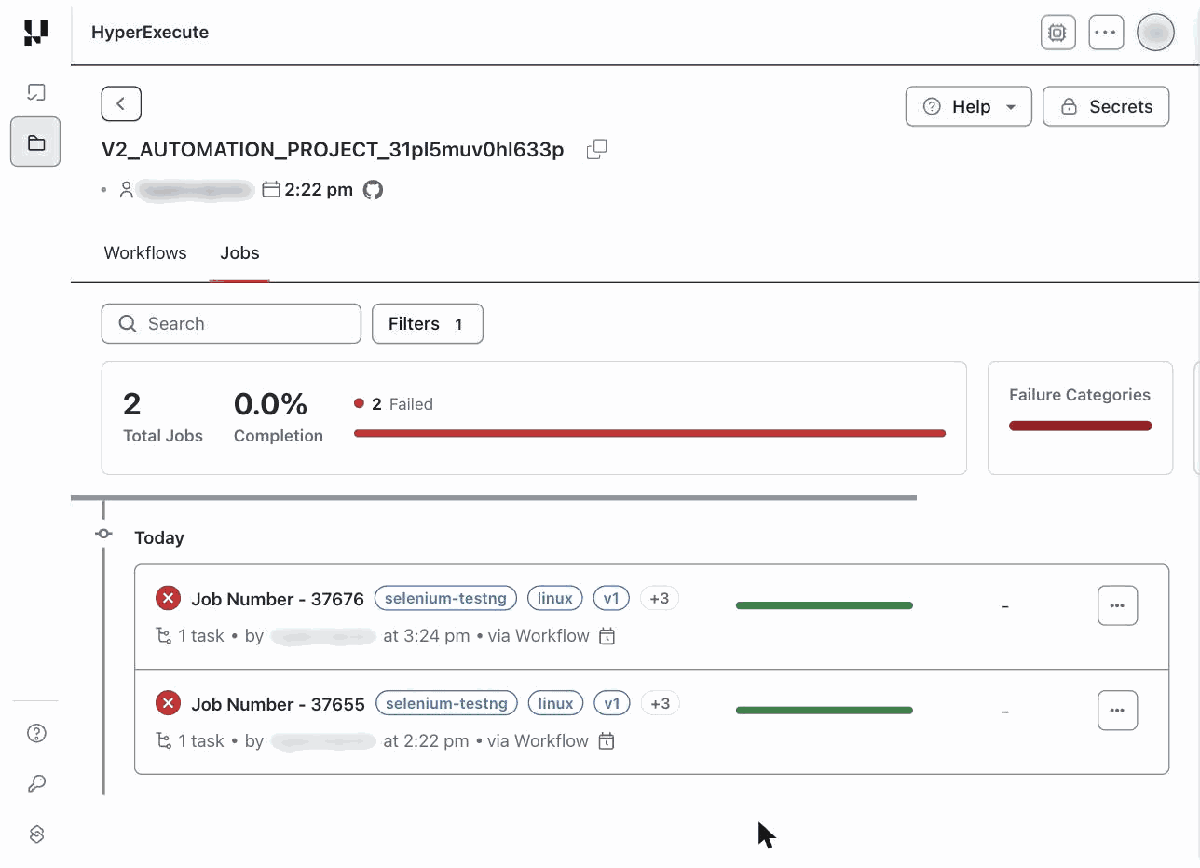Click the HyperExecute header title
This screenshot has height=868, width=1200.
150,32
